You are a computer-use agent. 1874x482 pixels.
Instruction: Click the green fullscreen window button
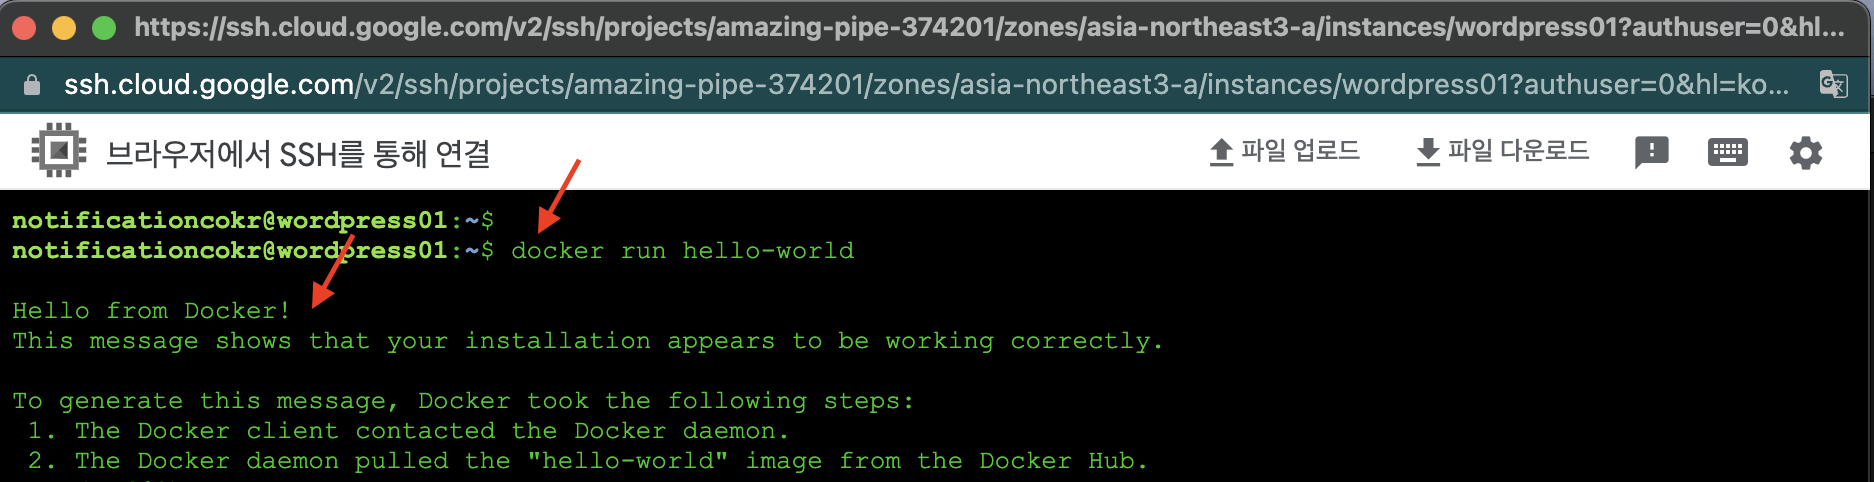click(x=104, y=28)
